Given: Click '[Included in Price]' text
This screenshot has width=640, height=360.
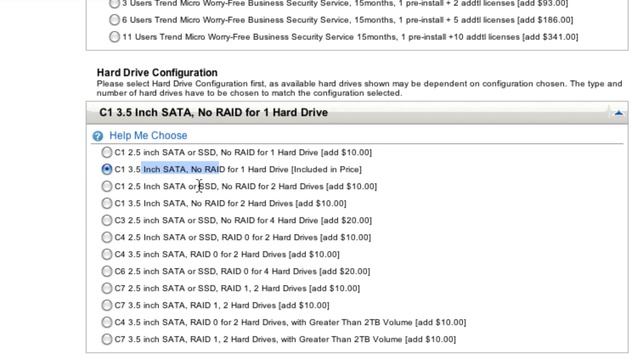Looking at the screenshot, I should click(x=326, y=169).
